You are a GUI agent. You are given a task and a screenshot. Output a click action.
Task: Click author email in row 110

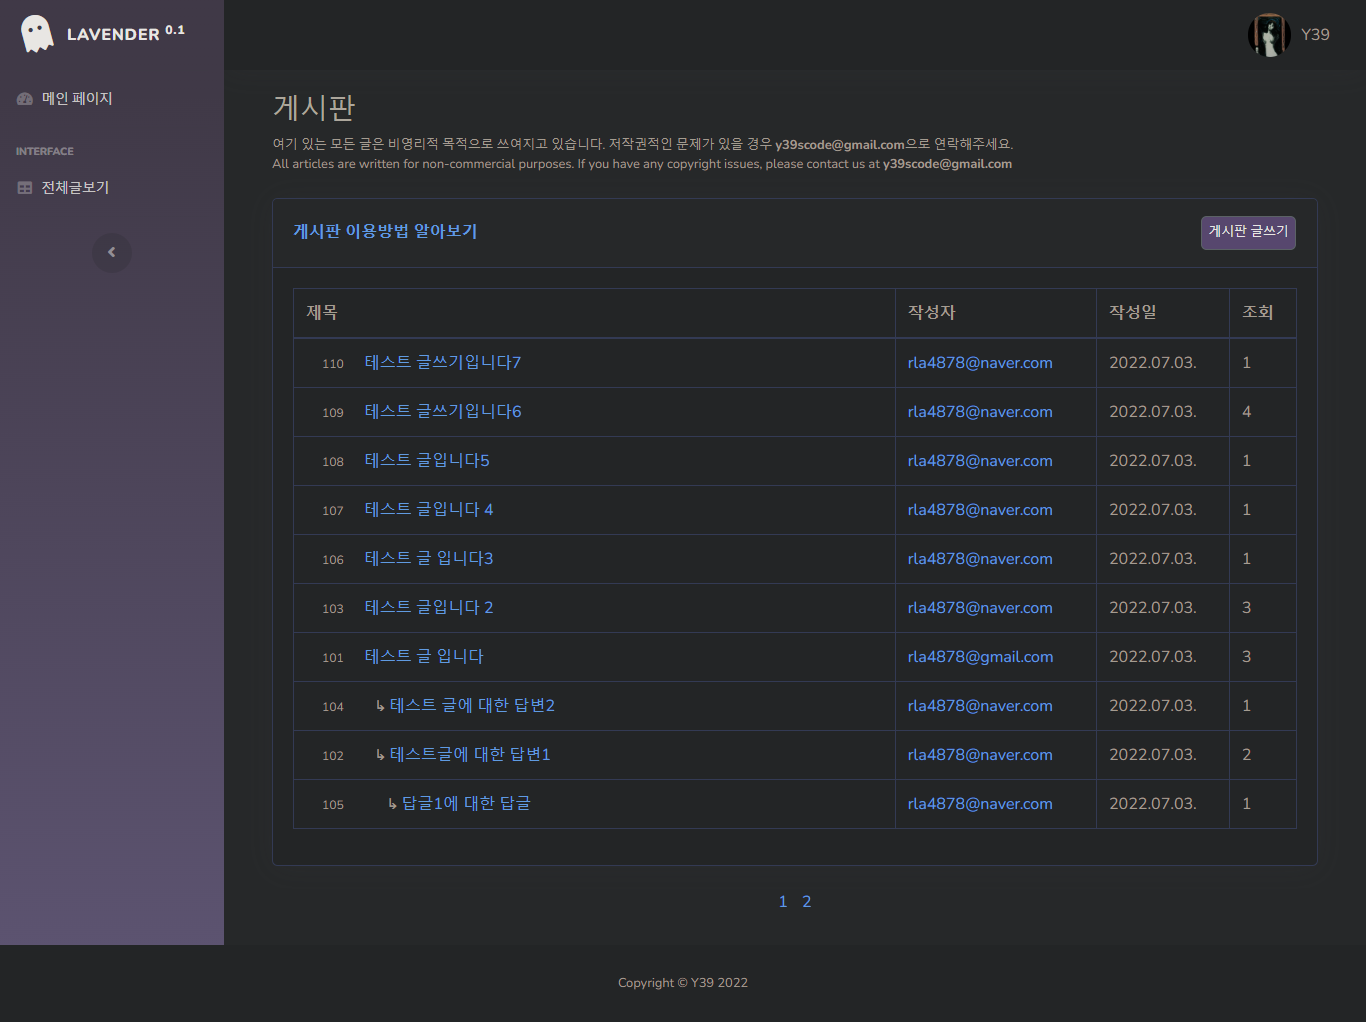[980, 363]
